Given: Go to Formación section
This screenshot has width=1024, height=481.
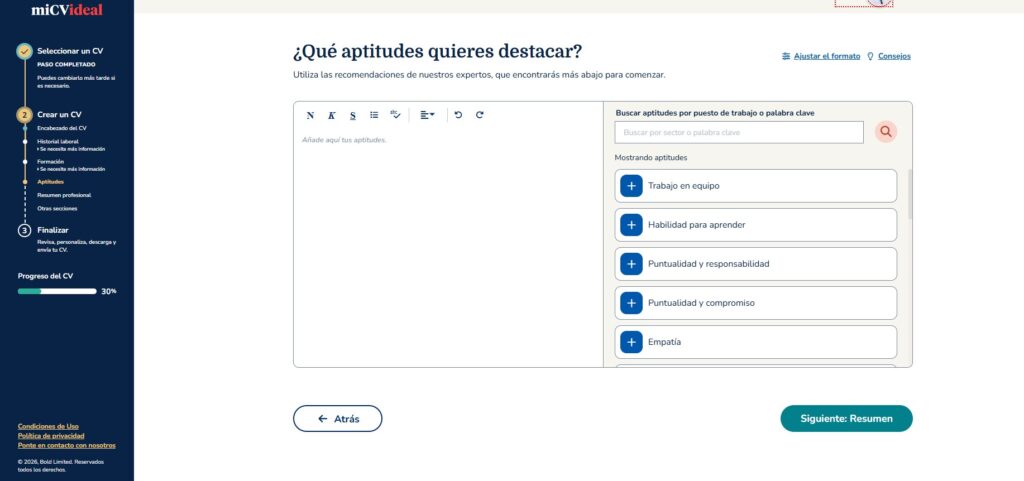Looking at the screenshot, I should point(50,161).
